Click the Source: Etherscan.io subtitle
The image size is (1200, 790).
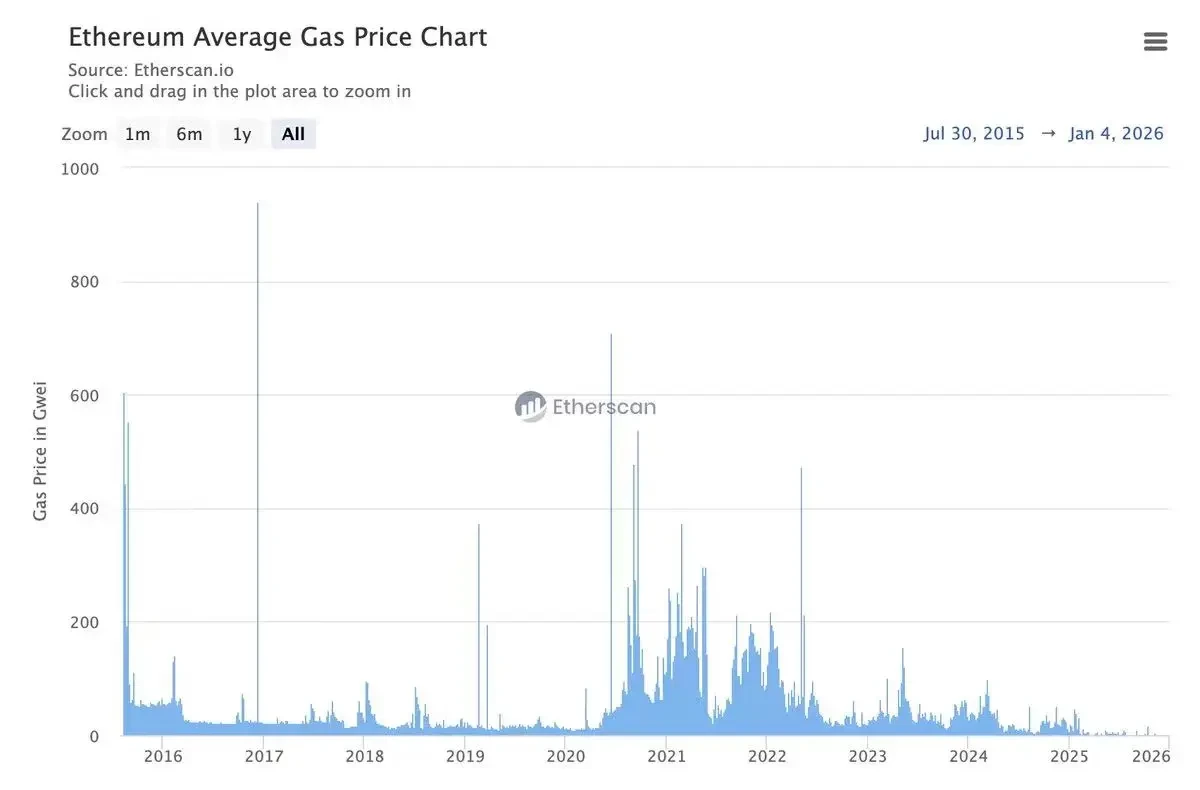tap(151, 70)
